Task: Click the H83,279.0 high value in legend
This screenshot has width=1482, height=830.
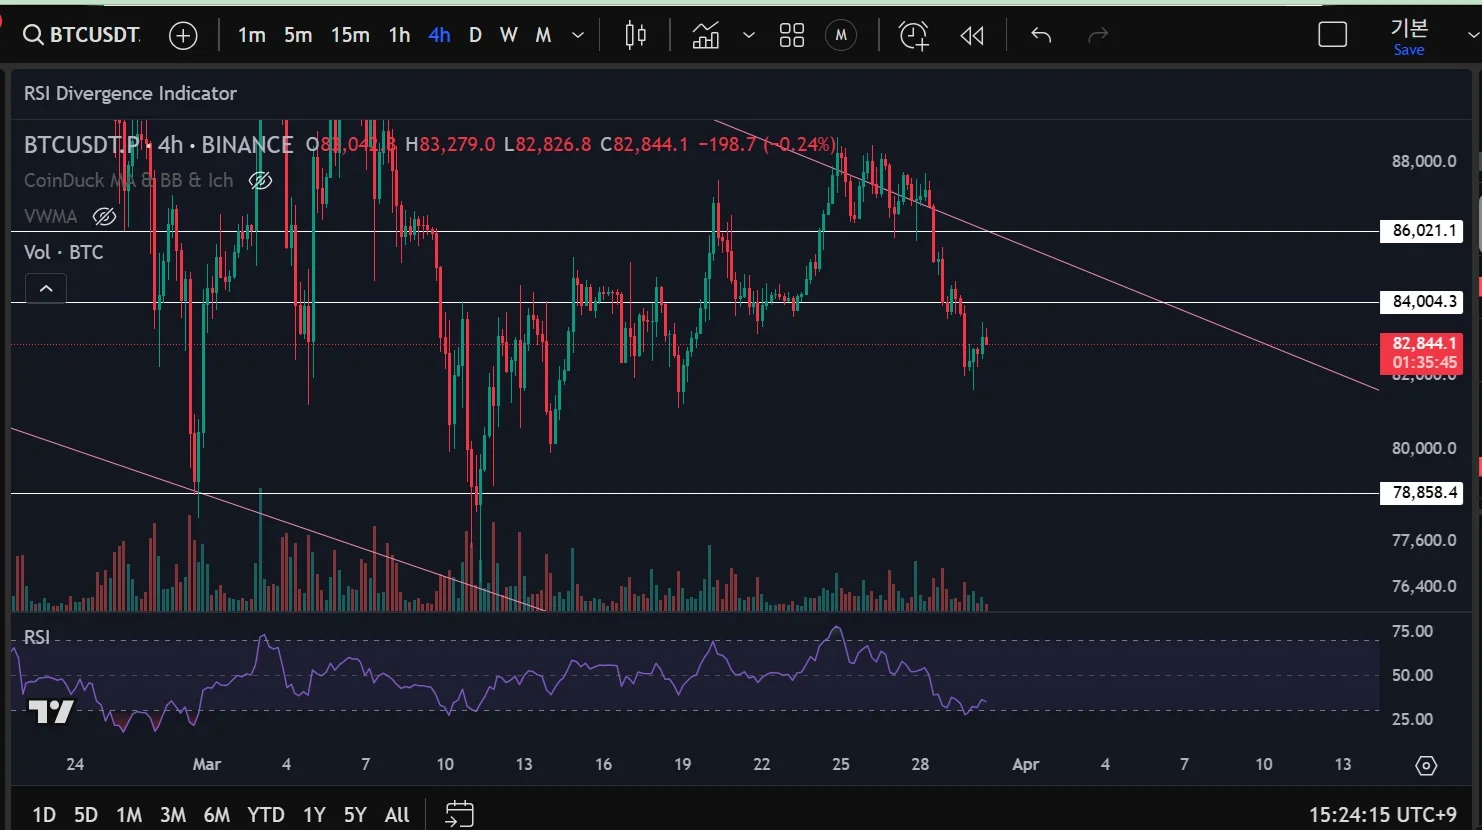Action: (x=450, y=145)
